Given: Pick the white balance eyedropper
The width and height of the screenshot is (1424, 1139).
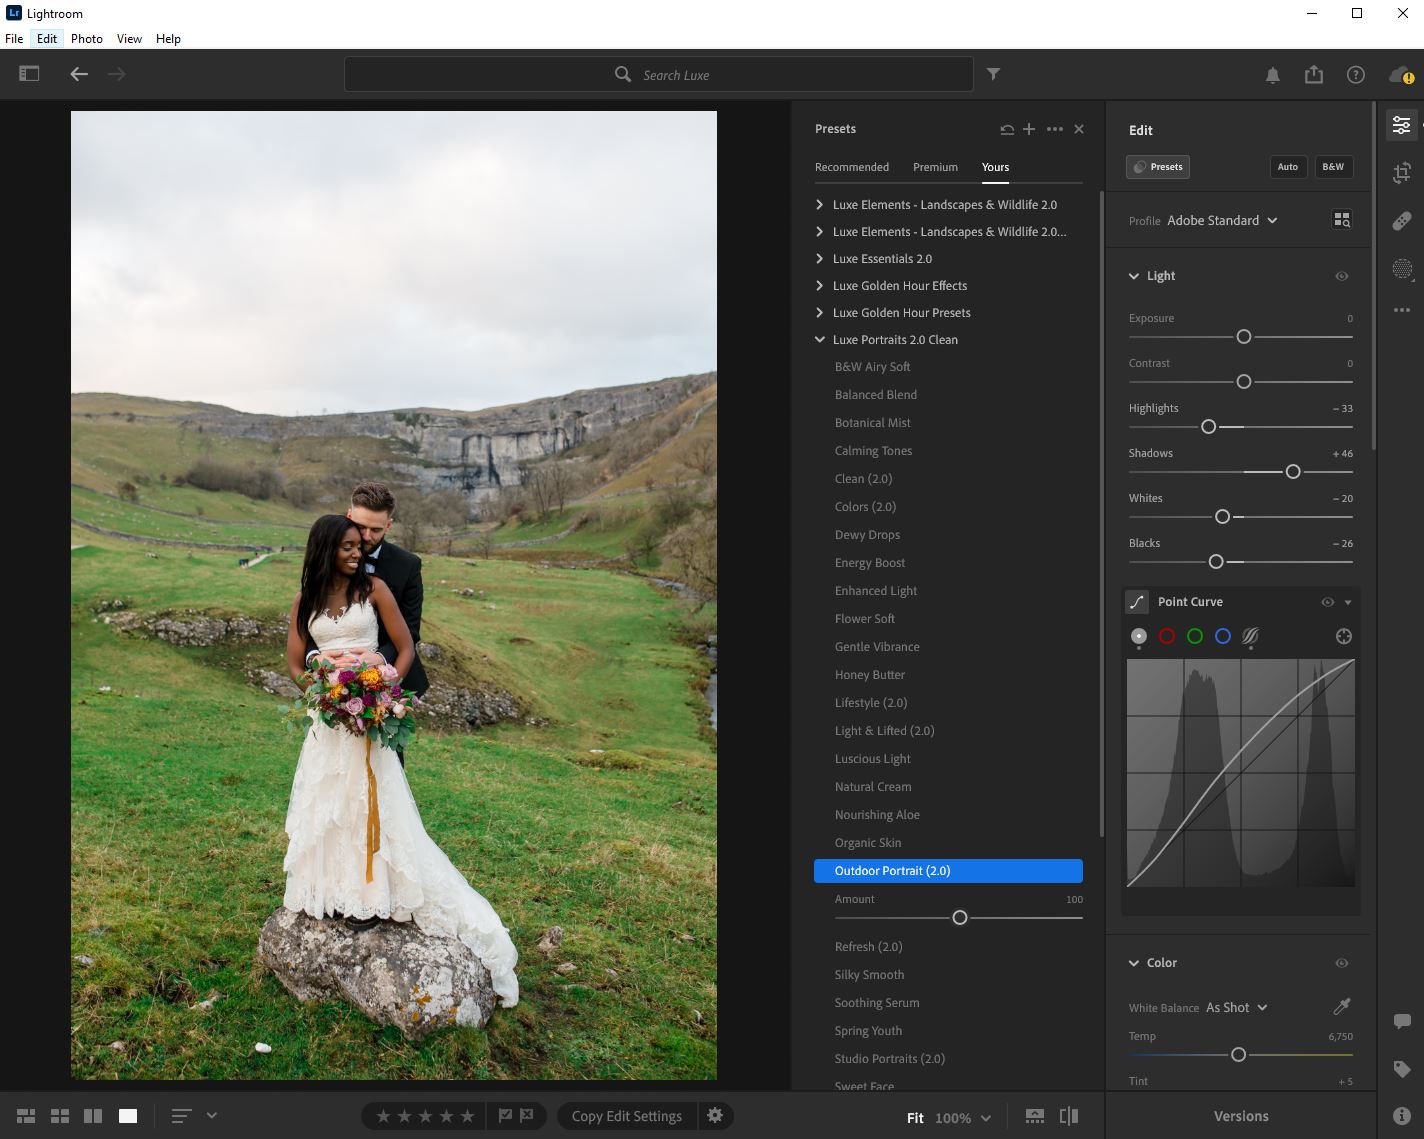Looking at the screenshot, I should click(1342, 1007).
